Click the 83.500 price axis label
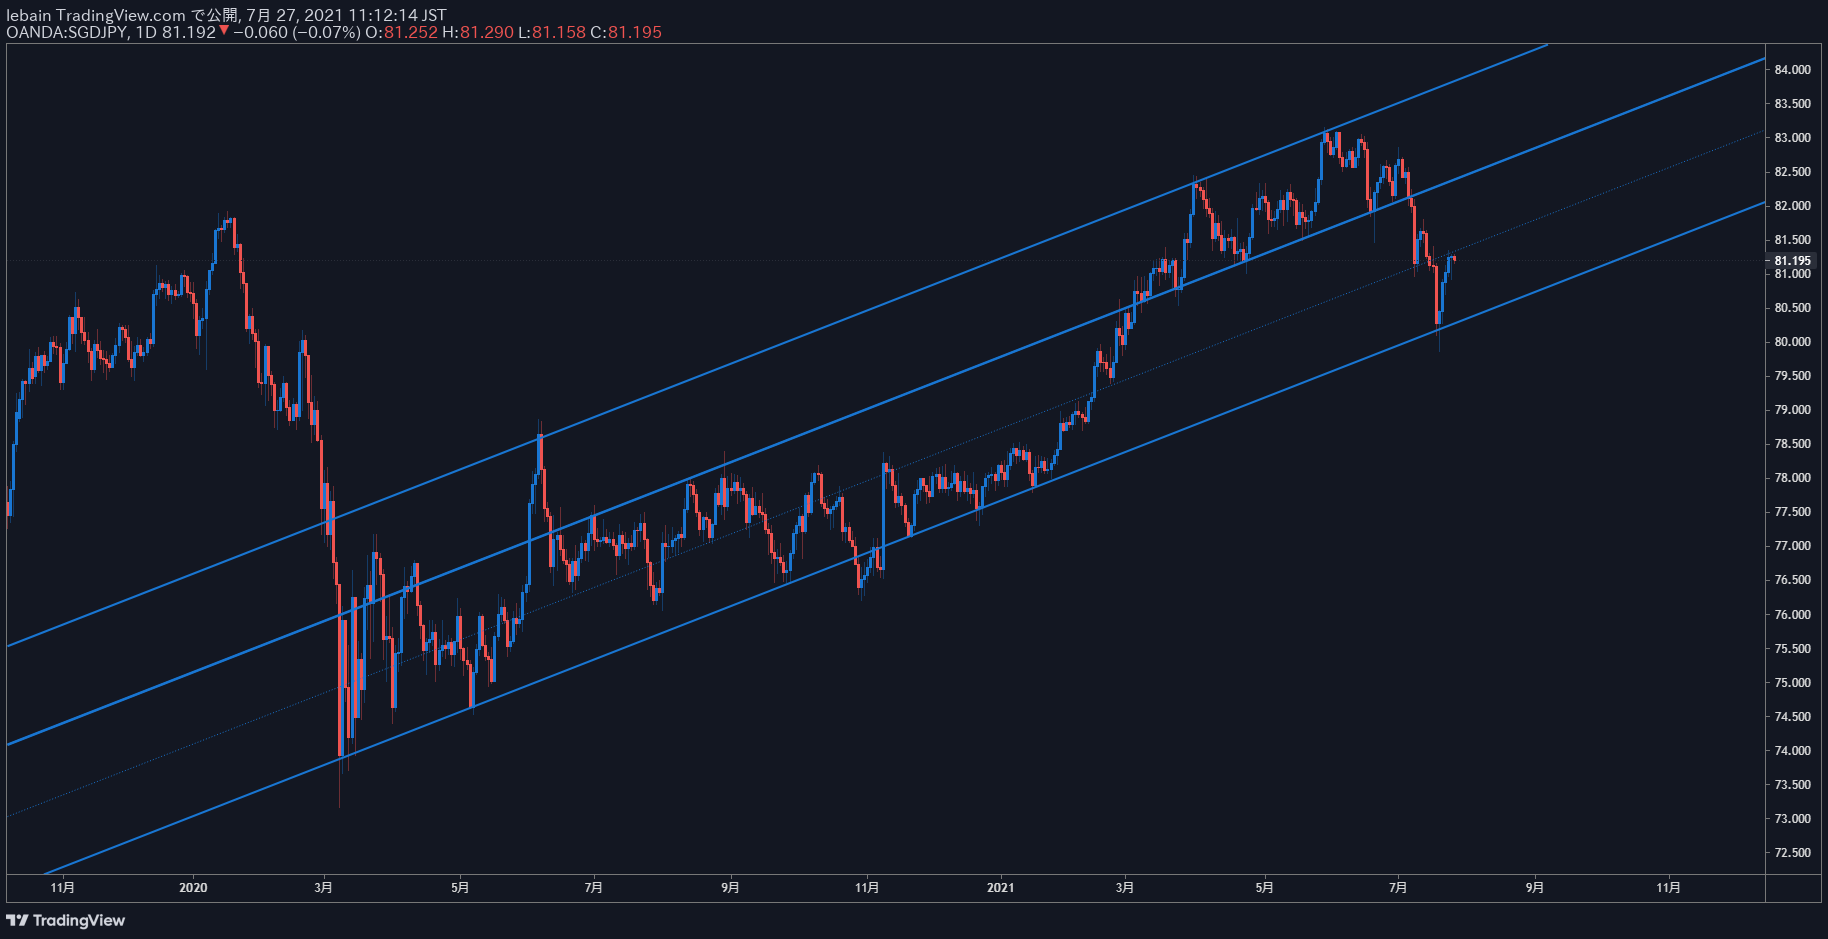Image resolution: width=1828 pixels, height=939 pixels. click(1792, 104)
